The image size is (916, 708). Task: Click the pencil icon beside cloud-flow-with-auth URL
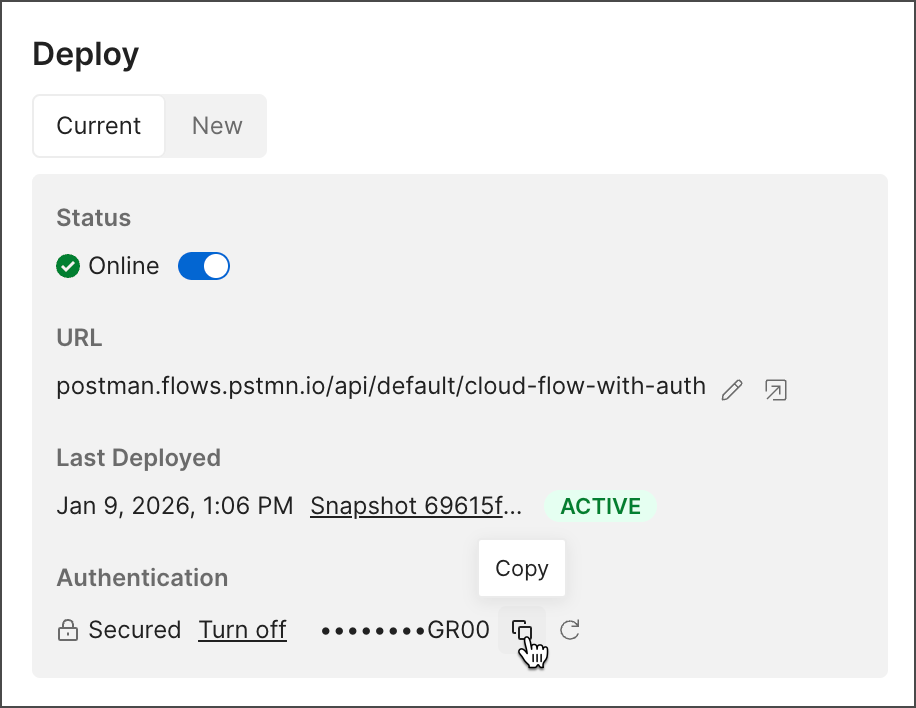click(731, 389)
